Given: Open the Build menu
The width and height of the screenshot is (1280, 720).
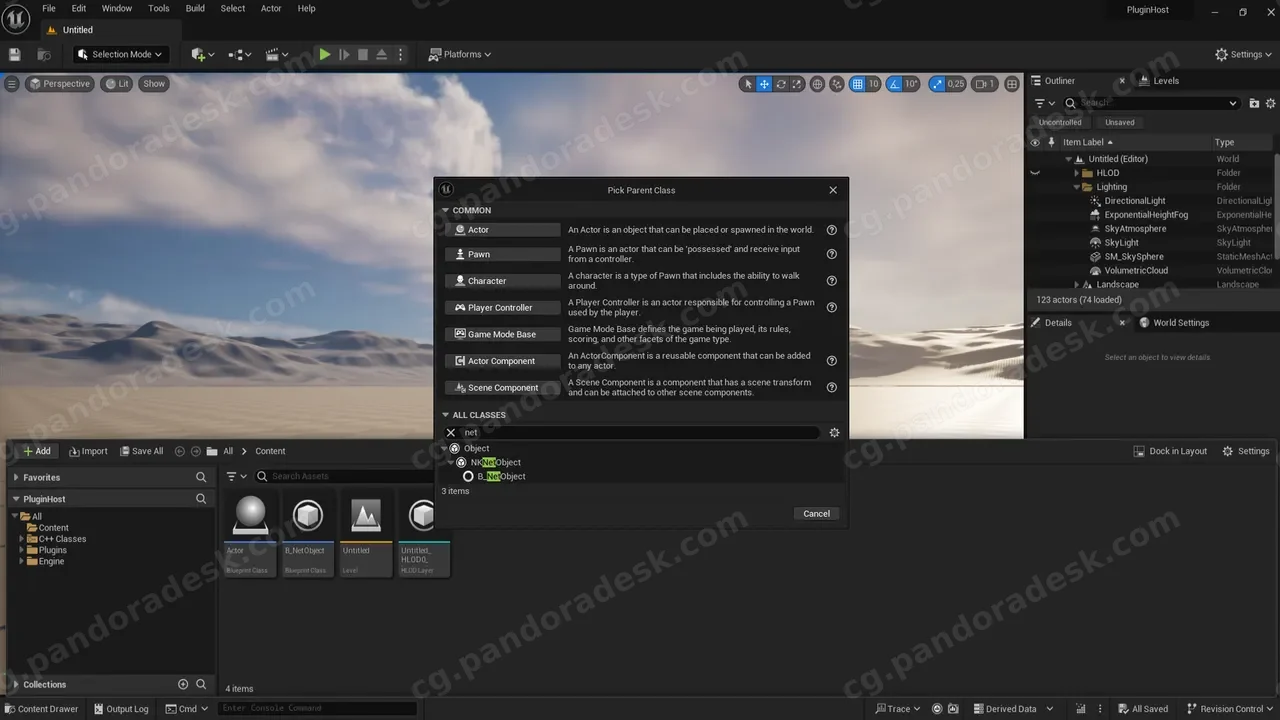Looking at the screenshot, I should click(x=195, y=8).
